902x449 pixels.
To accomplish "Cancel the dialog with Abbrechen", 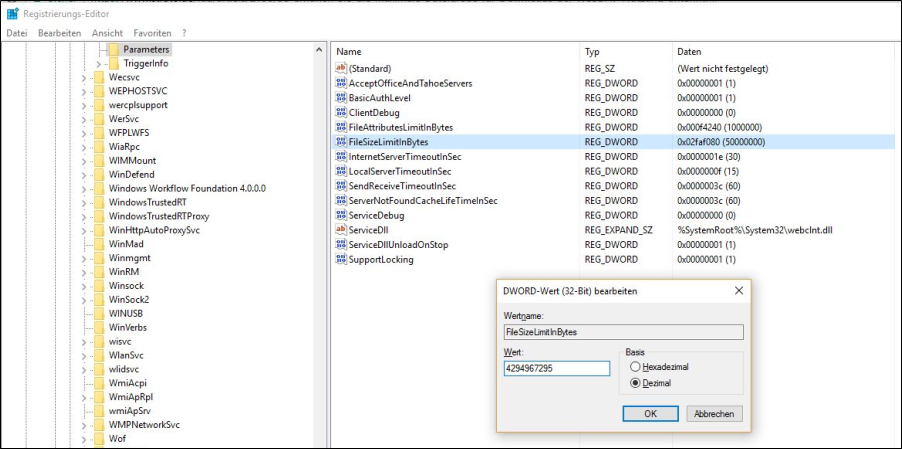I will coord(714,413).
